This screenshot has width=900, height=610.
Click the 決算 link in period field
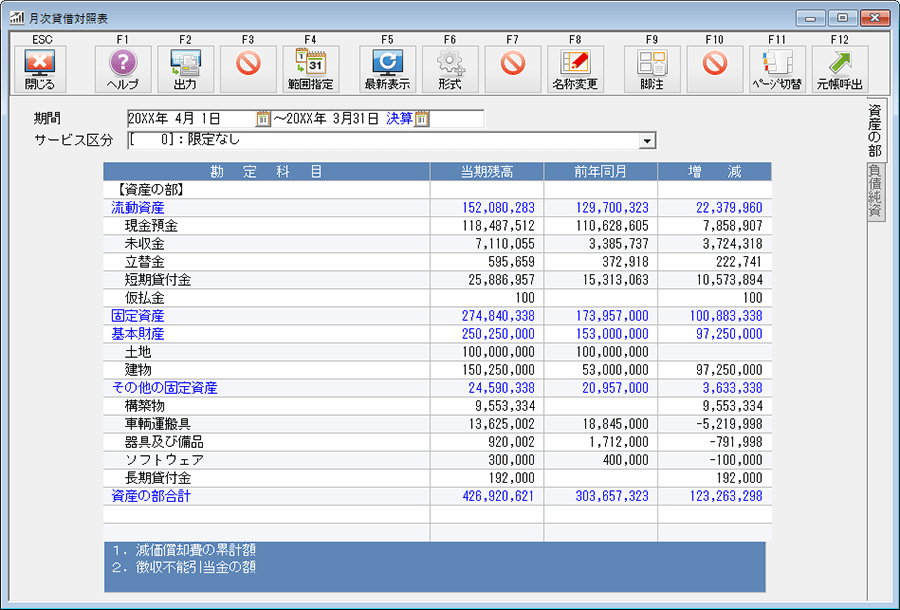pyautogui.click(x=399, y=119)
